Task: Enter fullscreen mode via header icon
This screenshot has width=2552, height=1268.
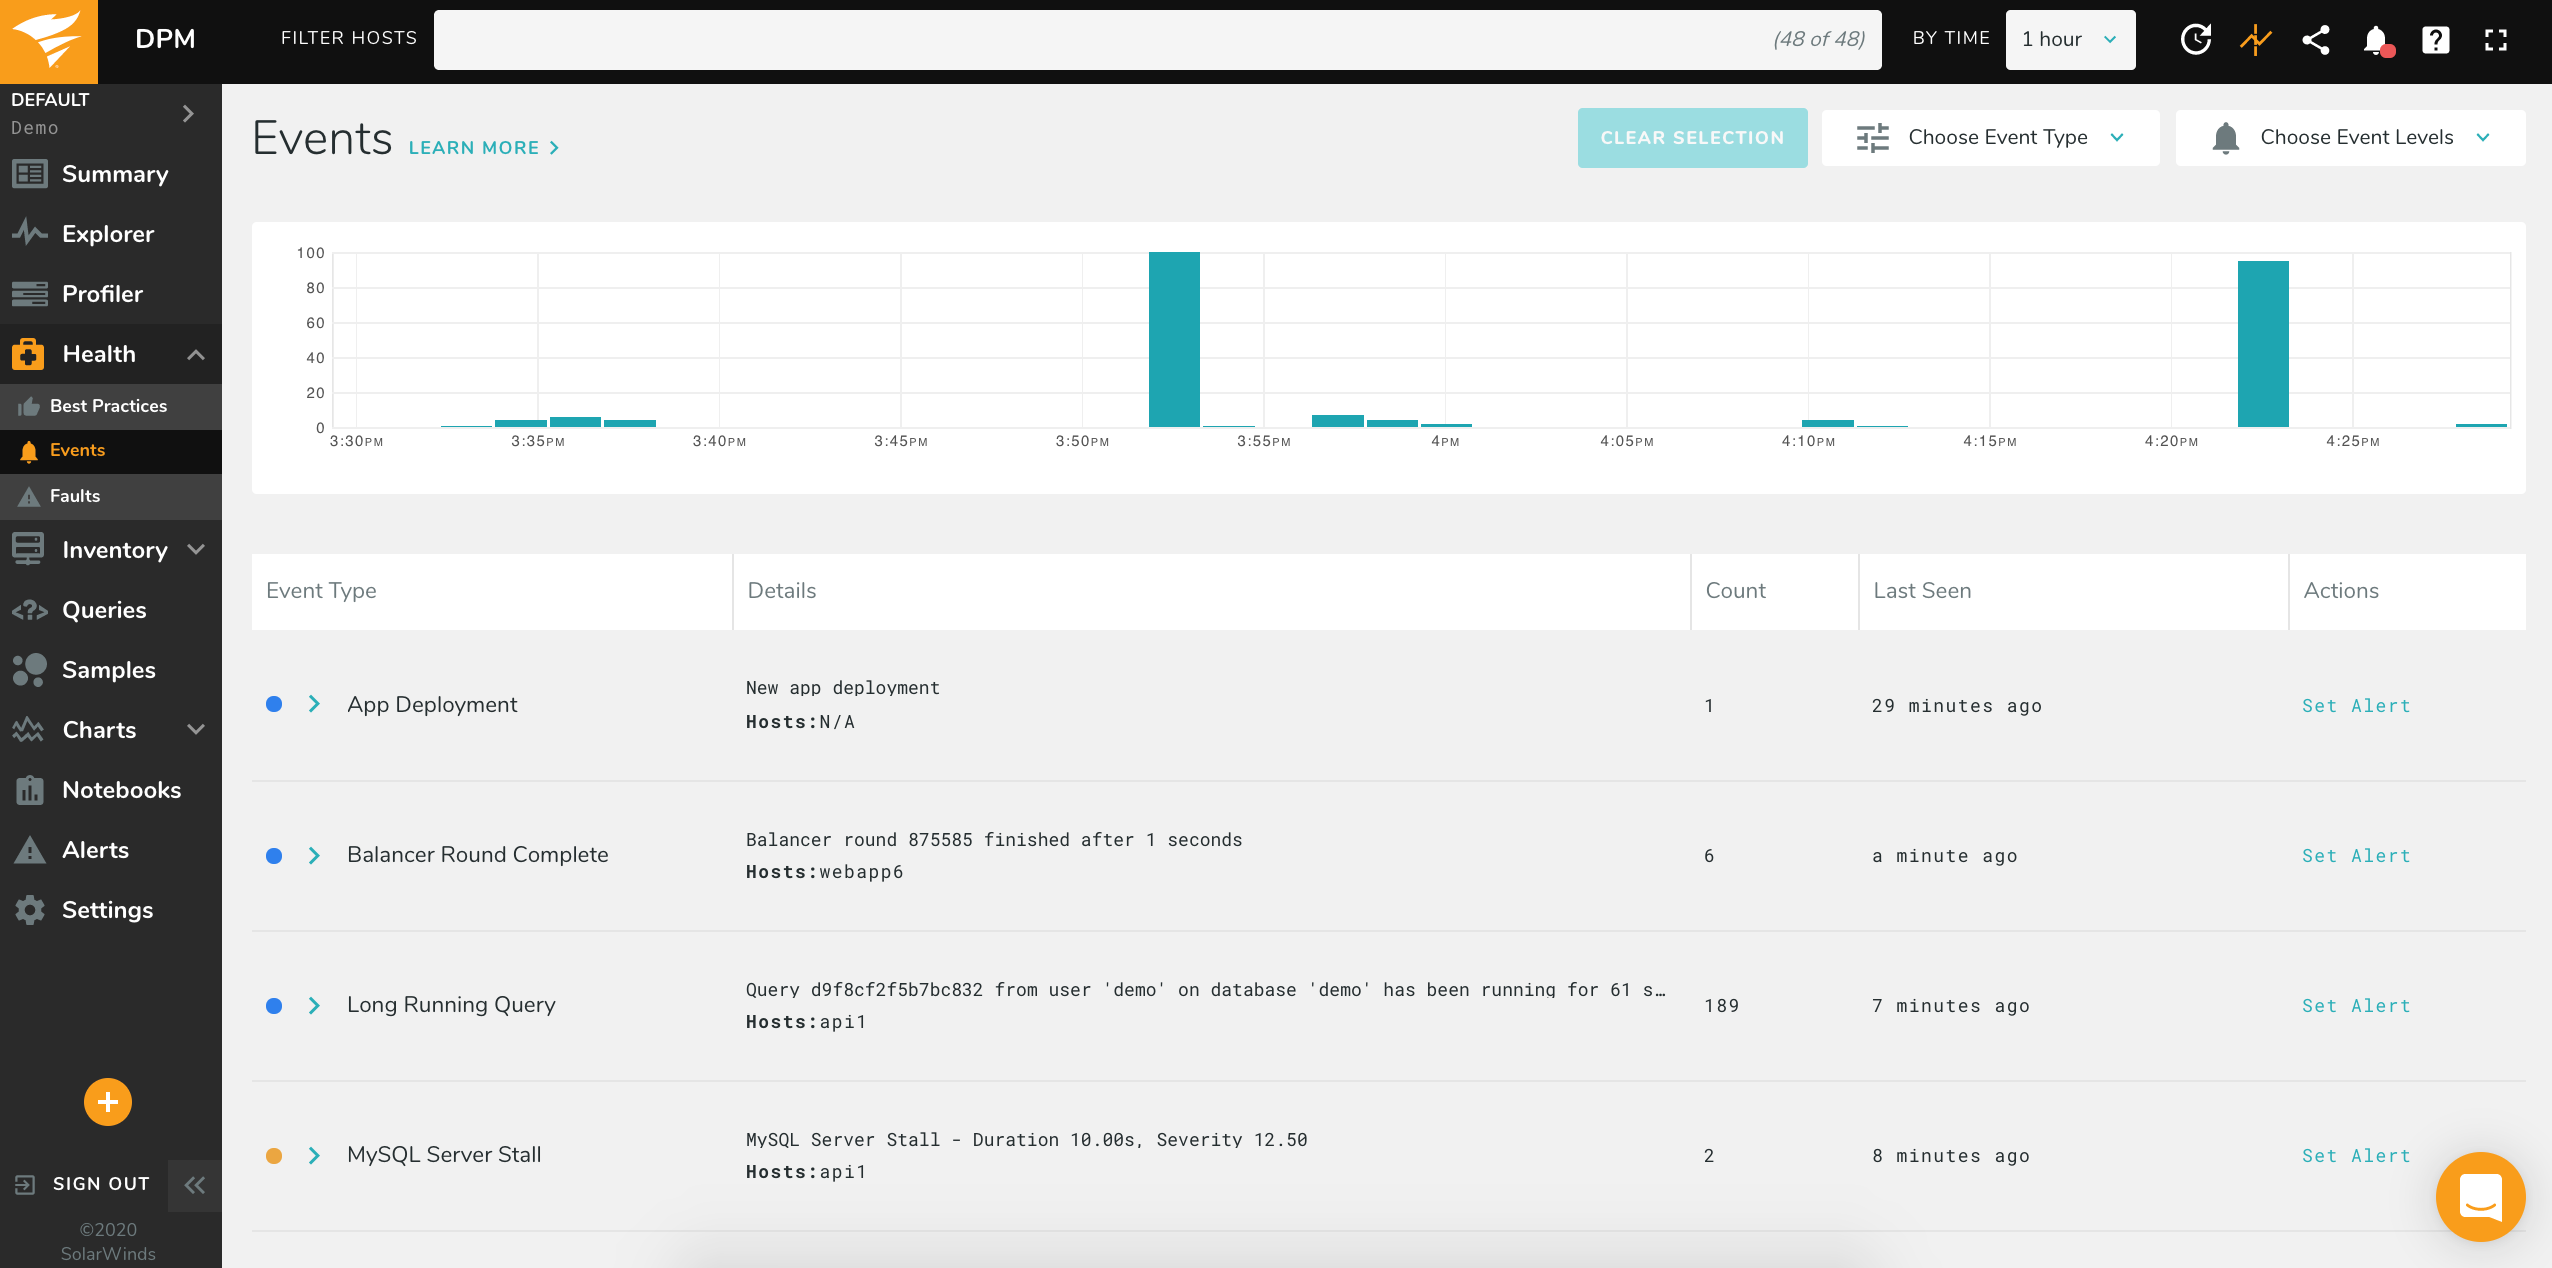Action: 2496,40
